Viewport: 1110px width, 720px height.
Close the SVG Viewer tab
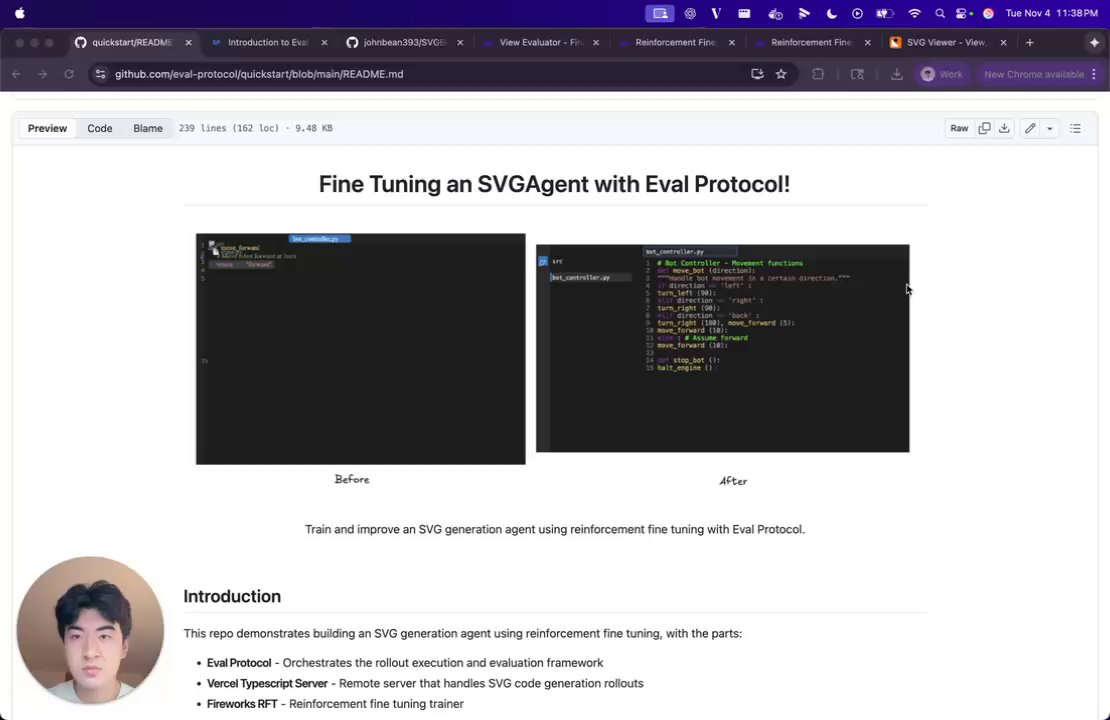tap(1003, 42)
